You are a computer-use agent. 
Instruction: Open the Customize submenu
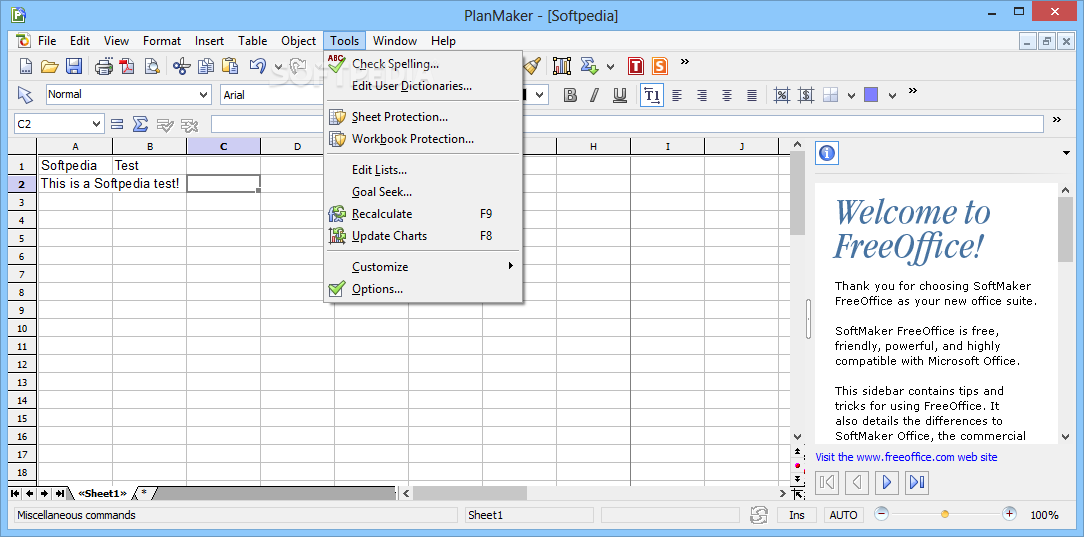(423, 267)
